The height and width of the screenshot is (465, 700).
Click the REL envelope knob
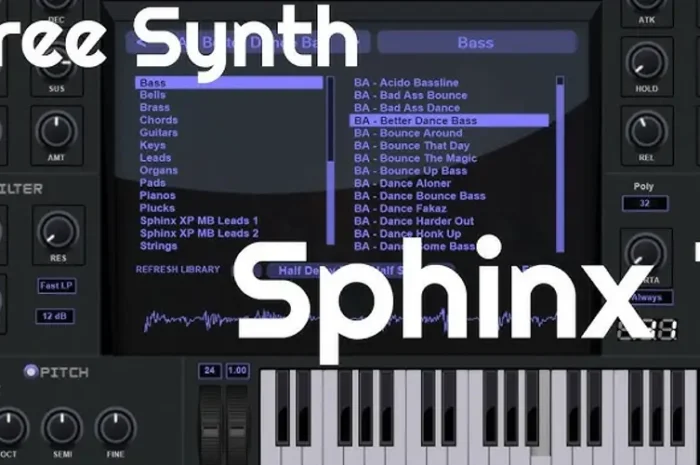[646, 131]
